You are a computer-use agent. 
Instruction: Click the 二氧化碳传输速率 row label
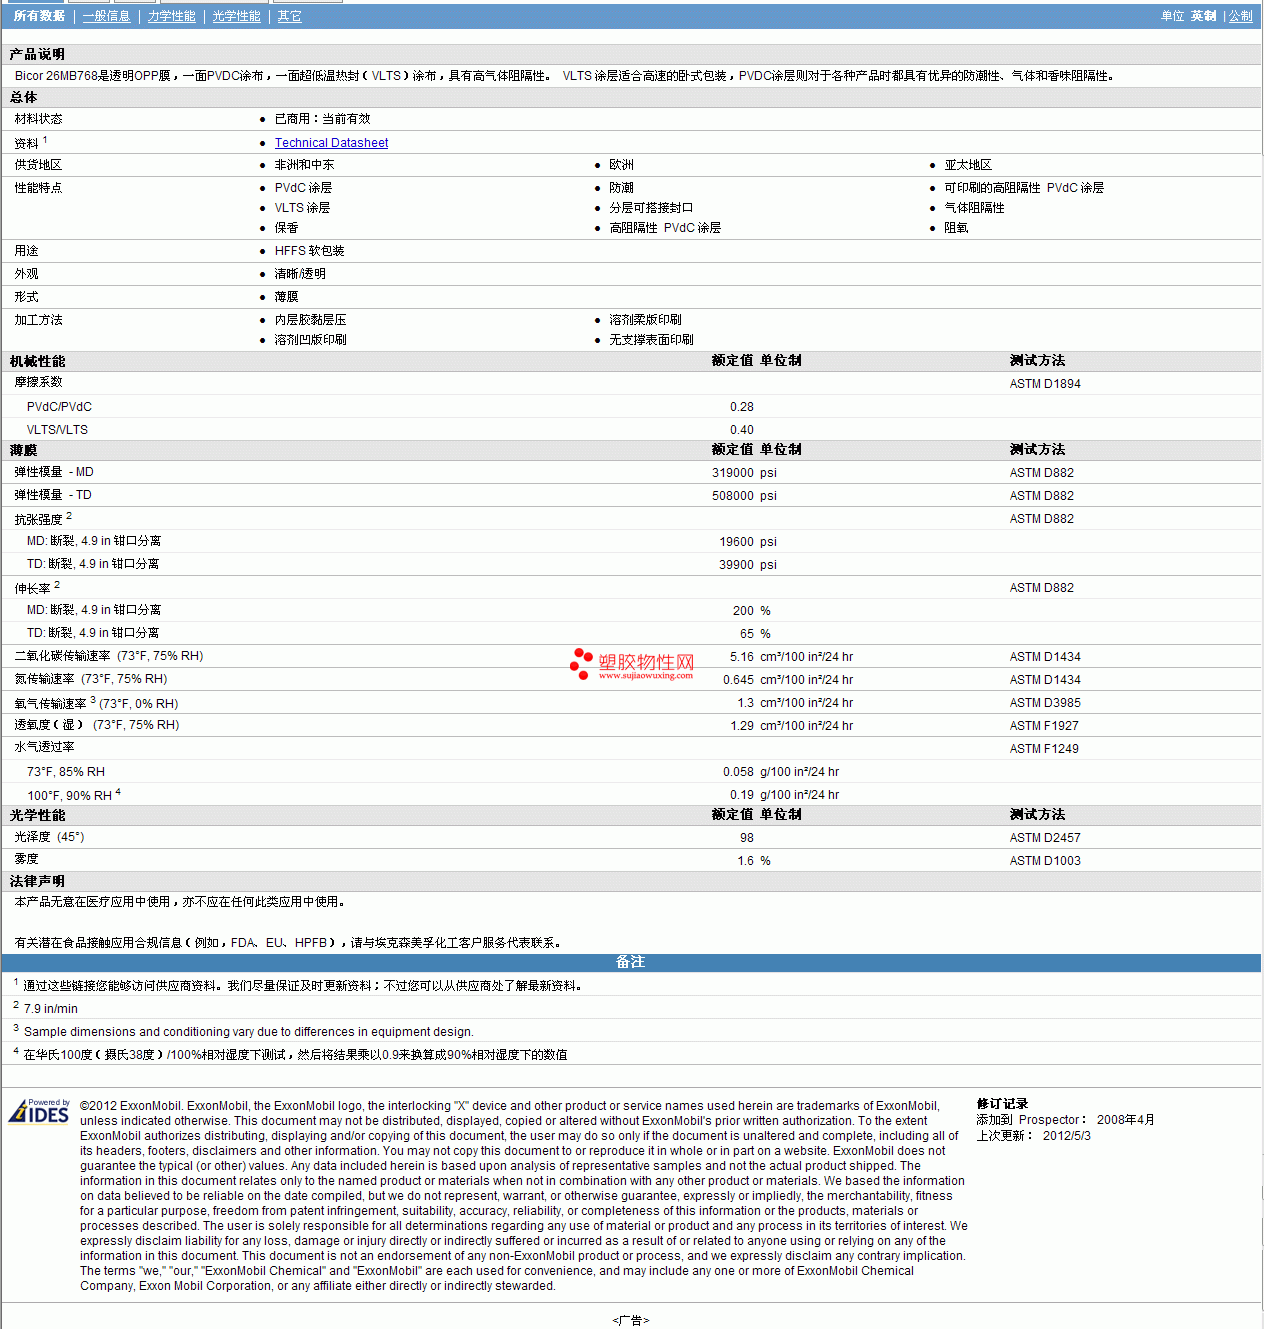[x=109, y=656]
